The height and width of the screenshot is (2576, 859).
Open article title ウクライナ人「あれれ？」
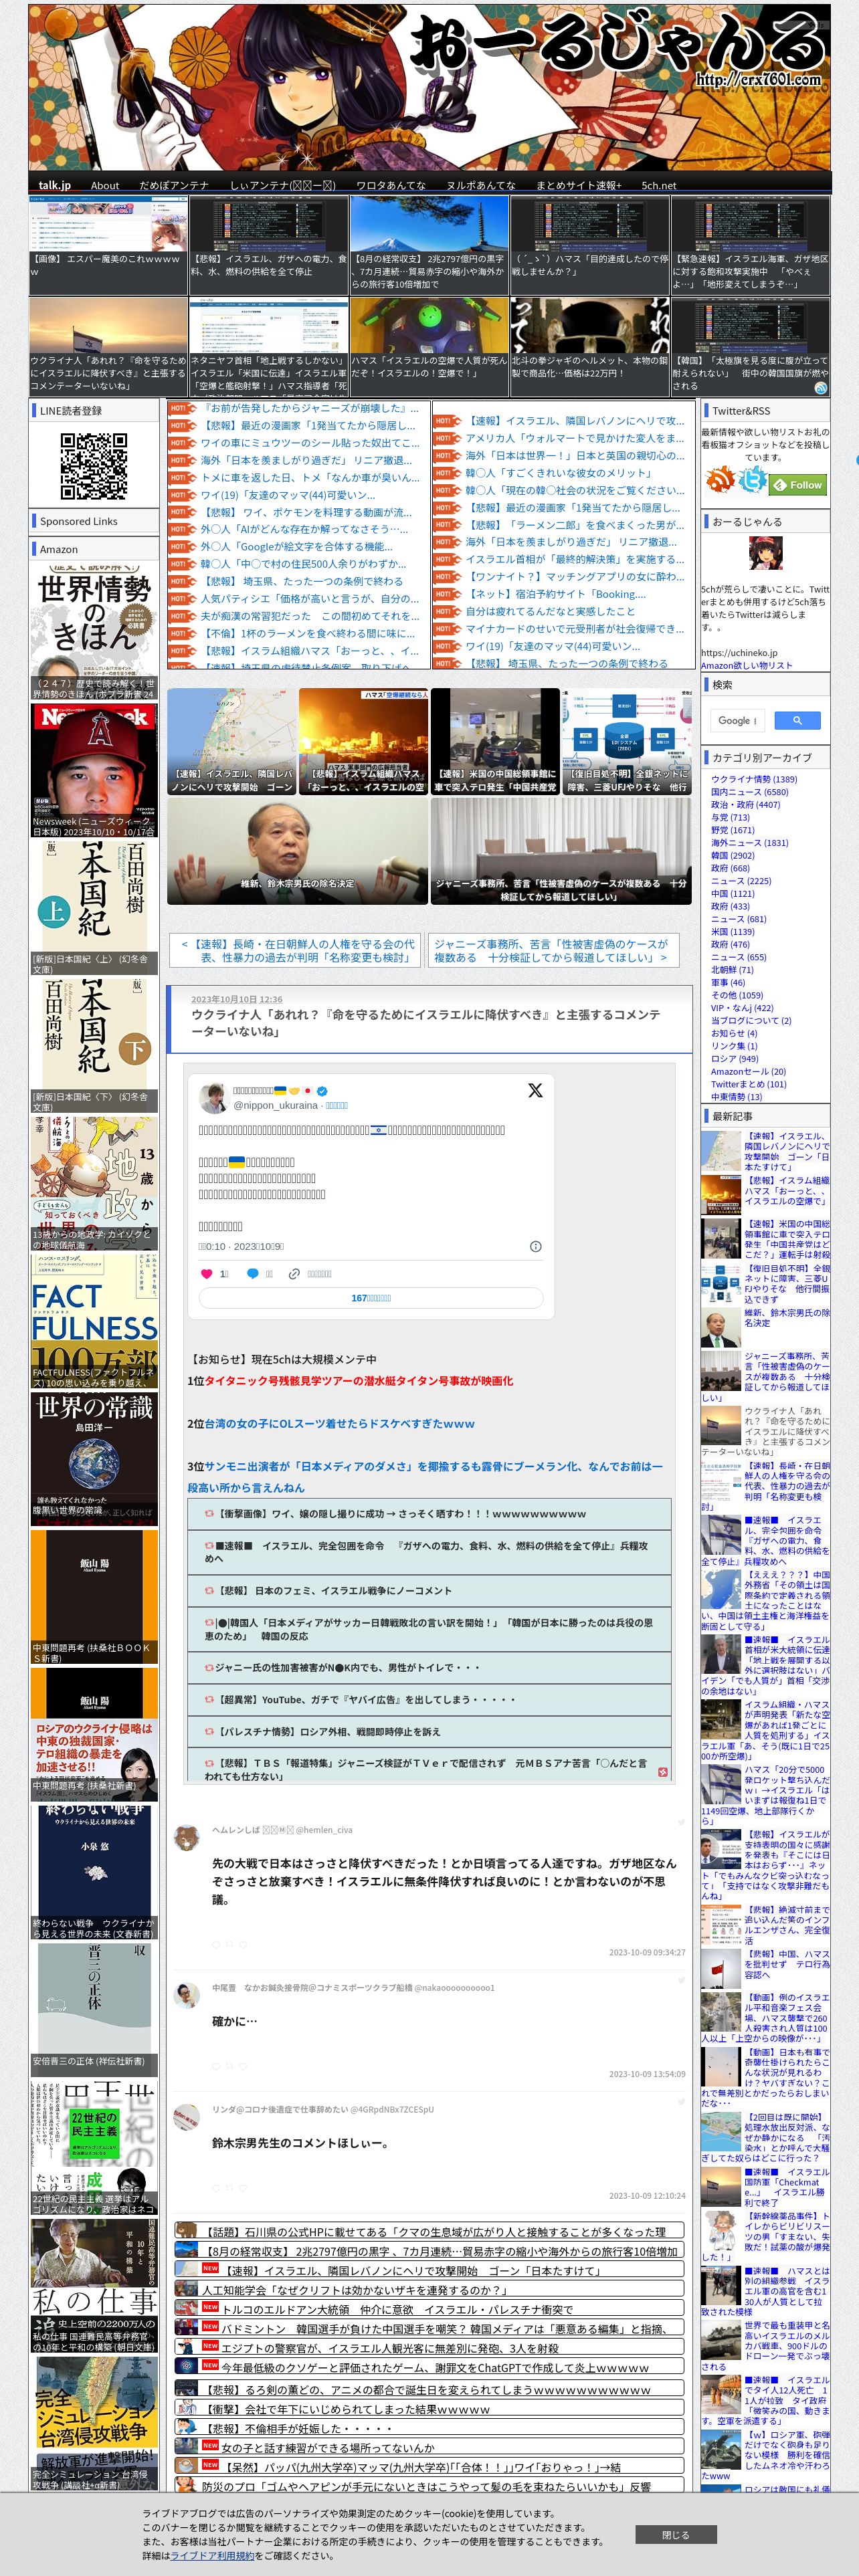[426, 1023]
